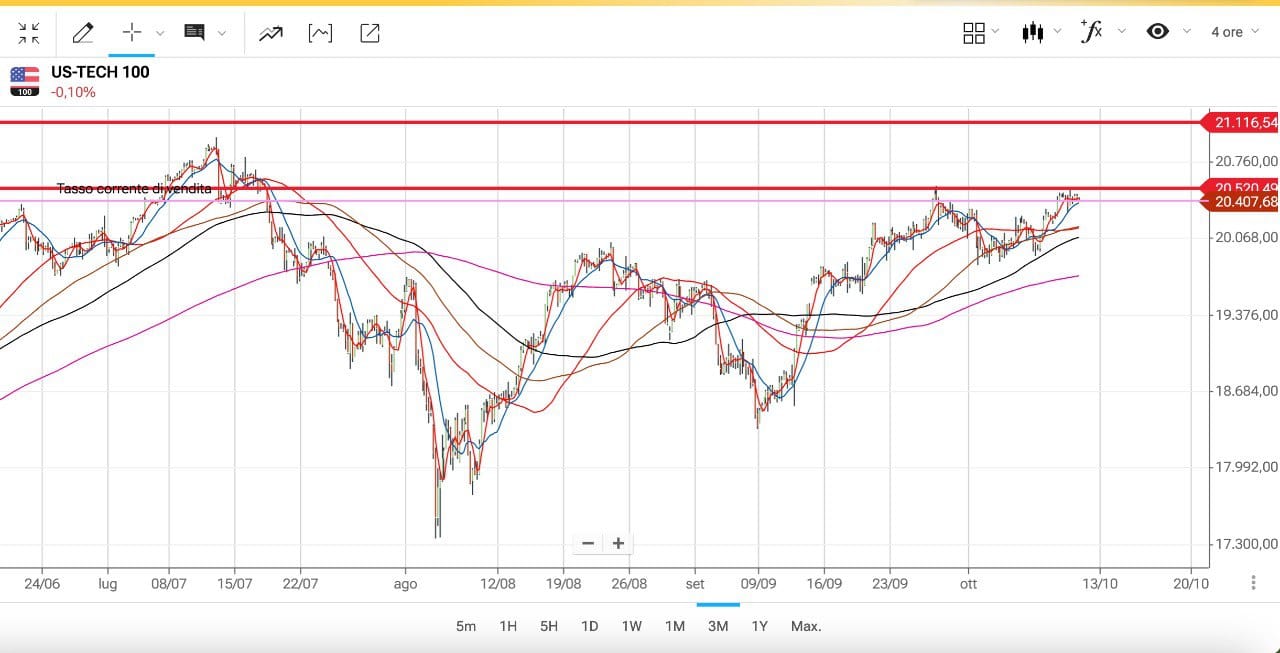Zoom out with the minus button

(x=588, y=543)
